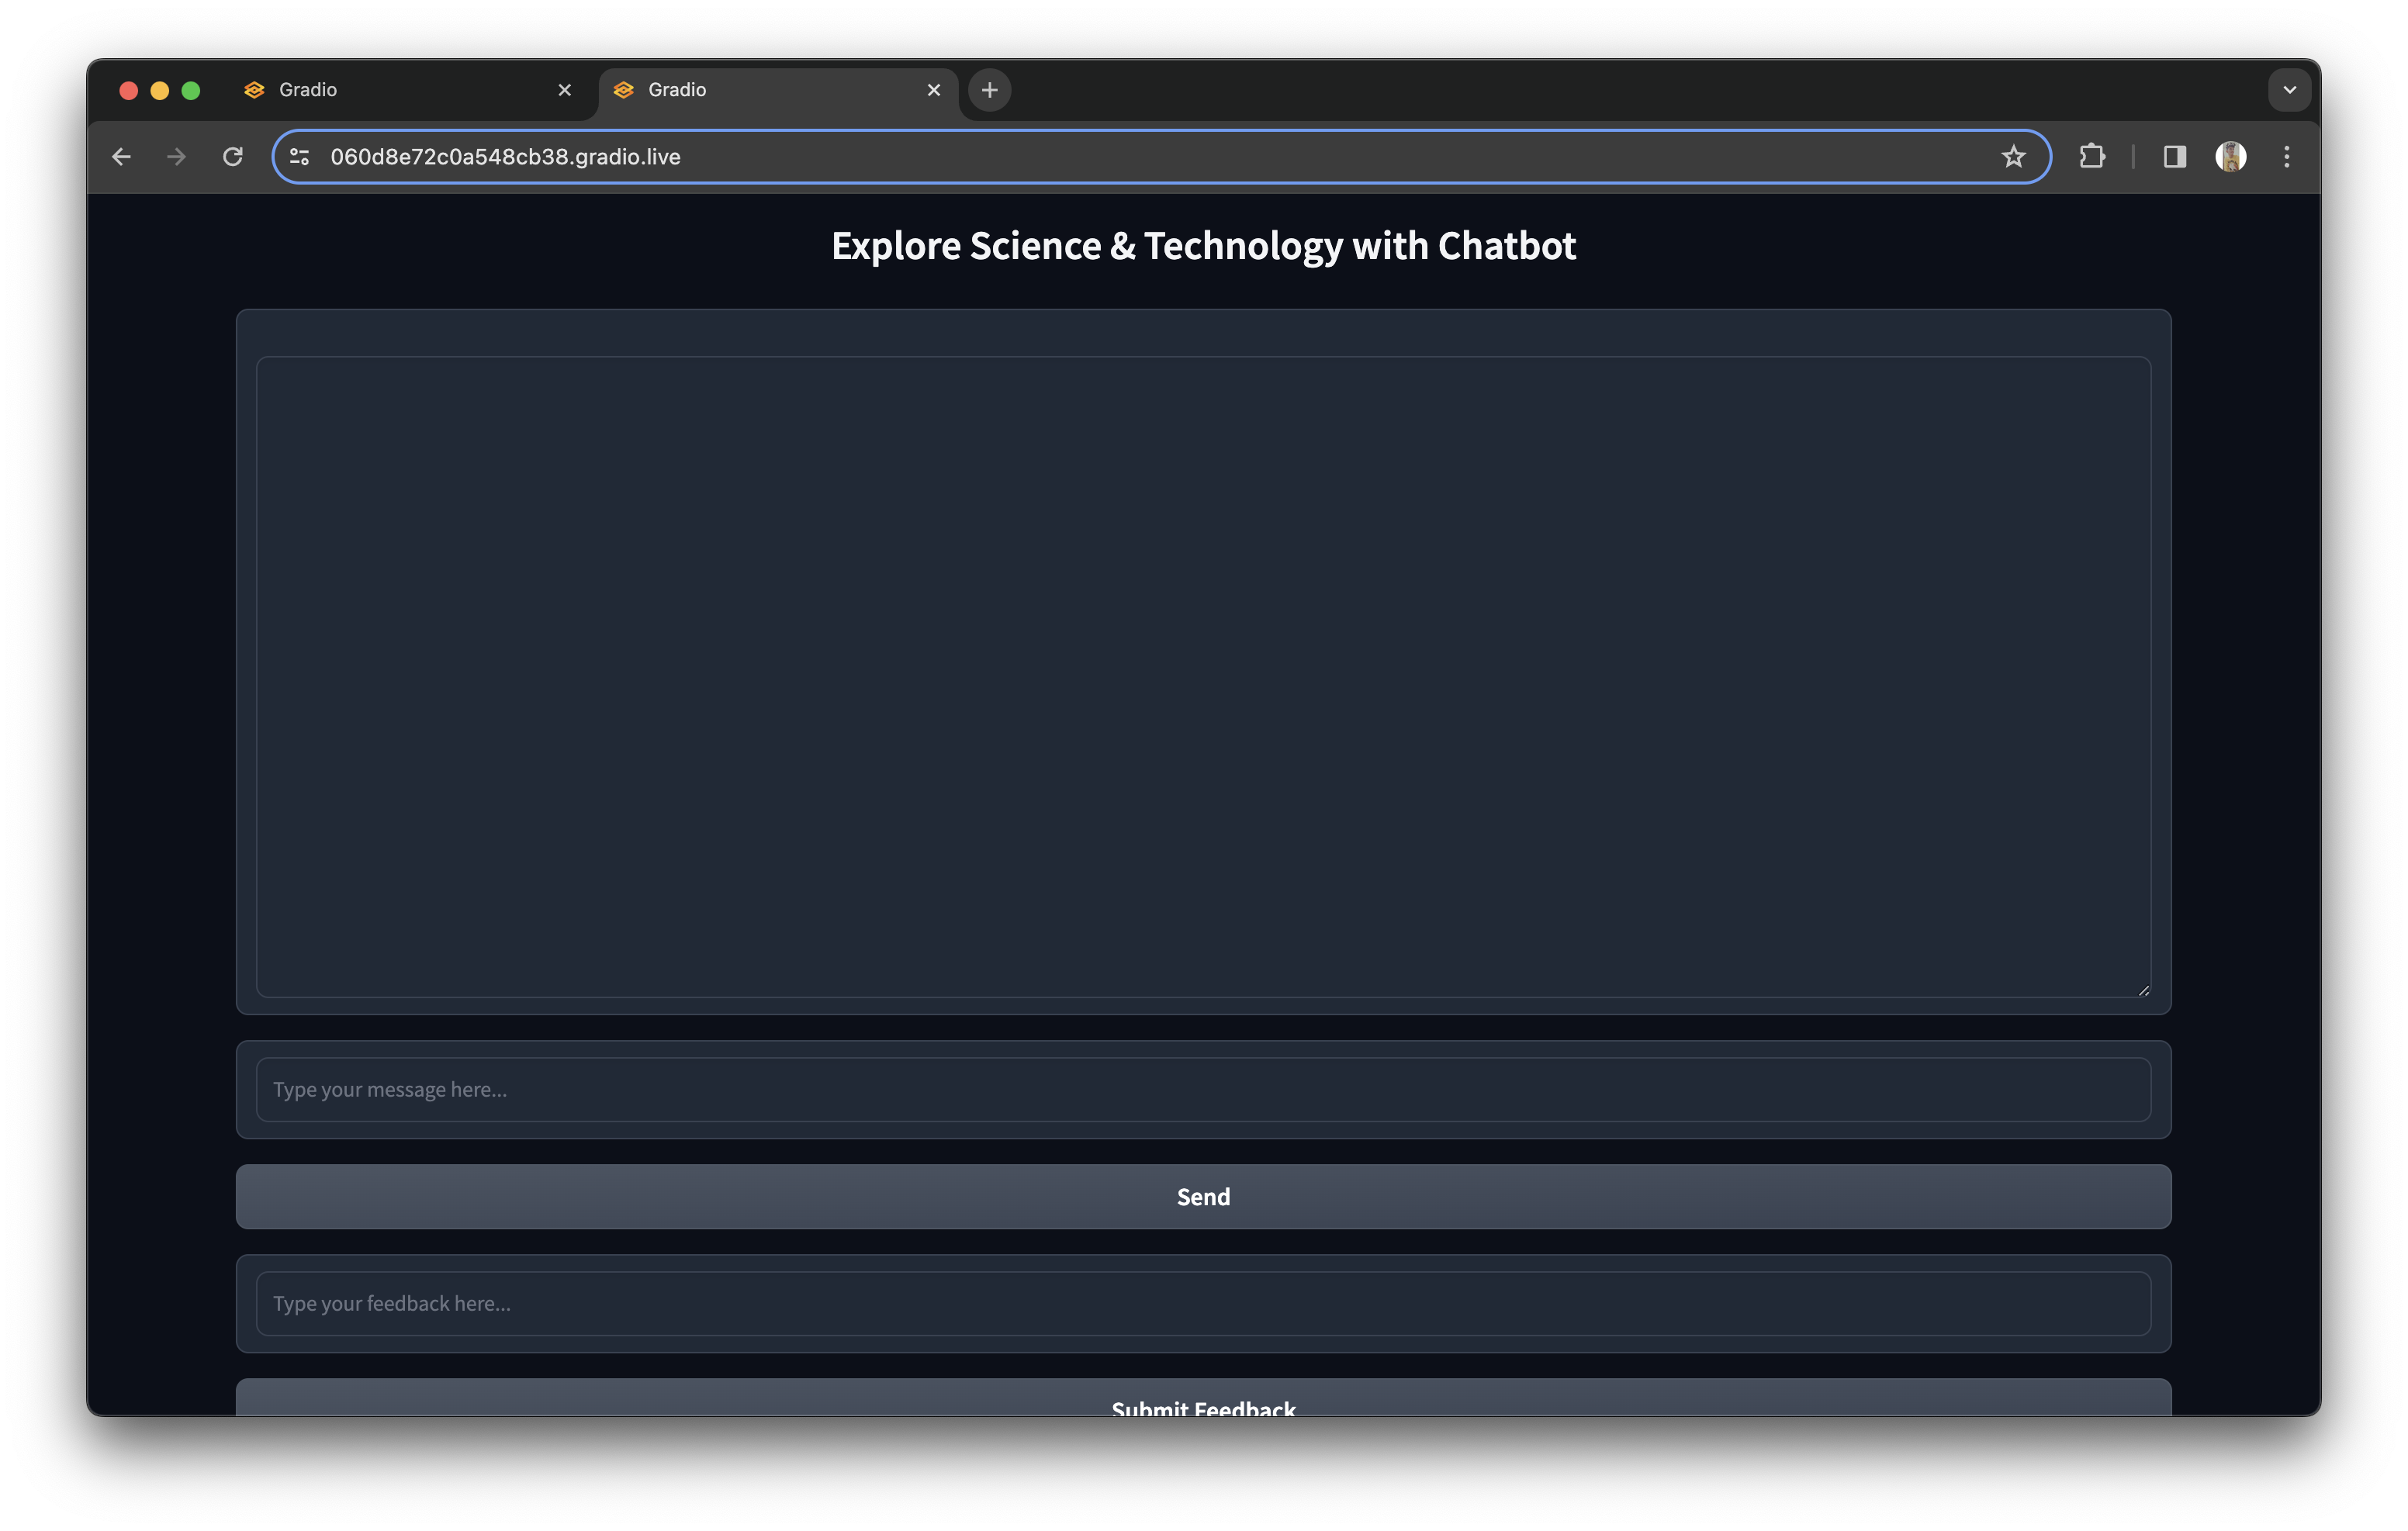Focus the 'Type your feedback here...' field
This screenshot has width=2408, height=1531.
1204,1304
